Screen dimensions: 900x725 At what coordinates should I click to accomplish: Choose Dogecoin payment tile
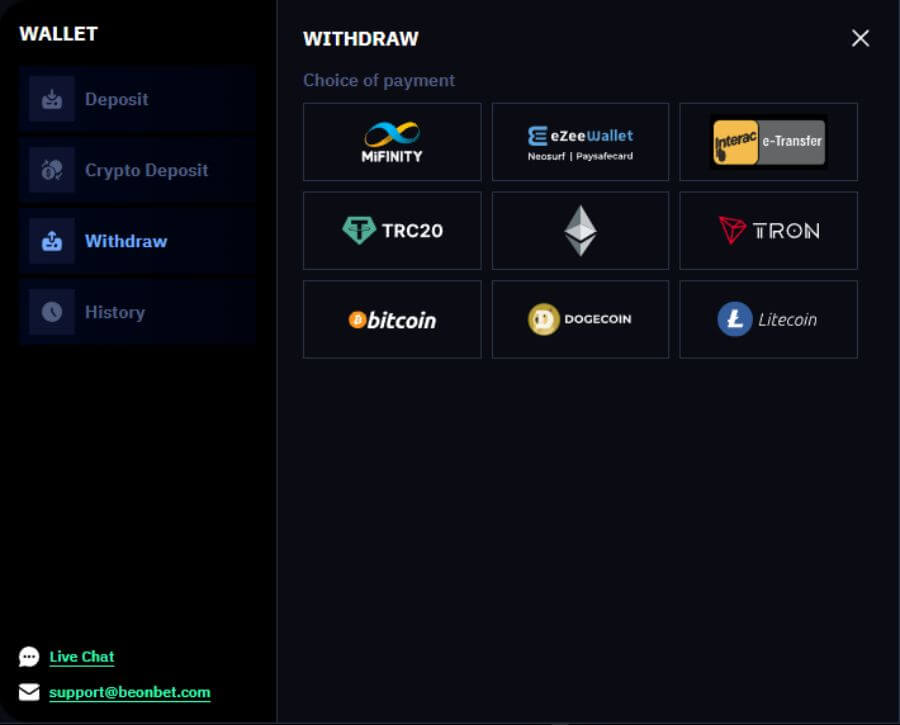coord(580,319)
